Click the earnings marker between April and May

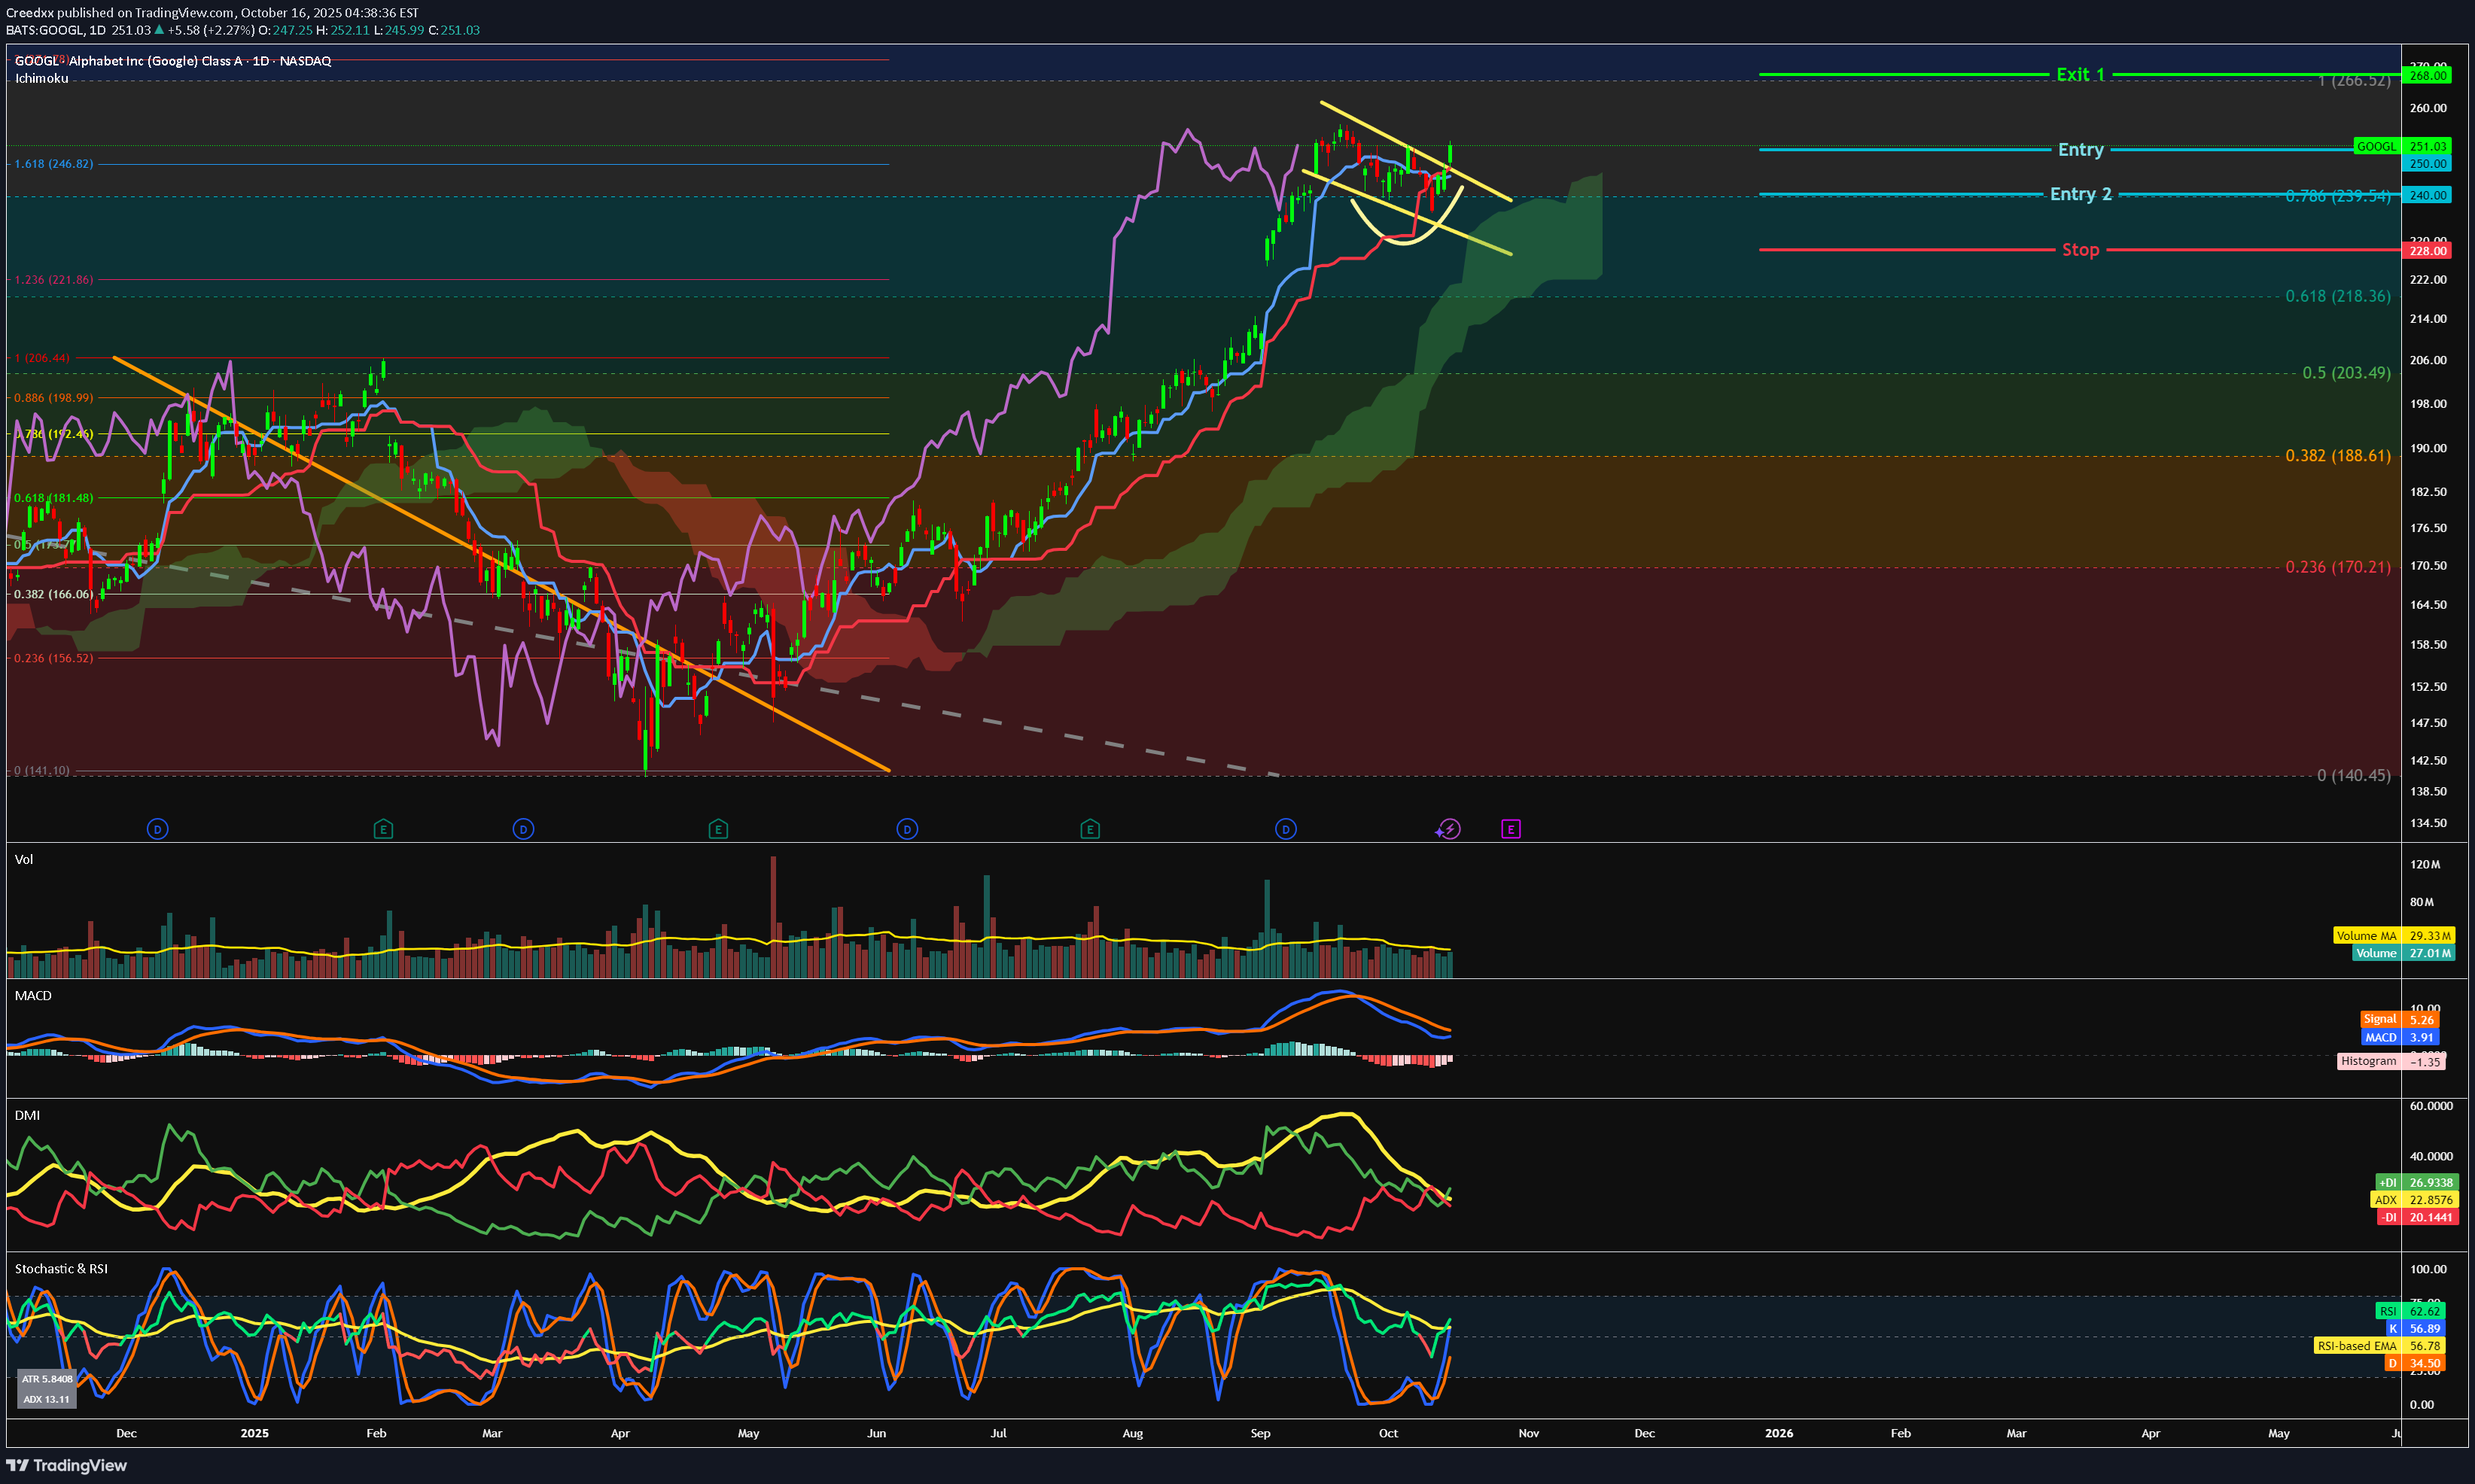pos(718,829)
